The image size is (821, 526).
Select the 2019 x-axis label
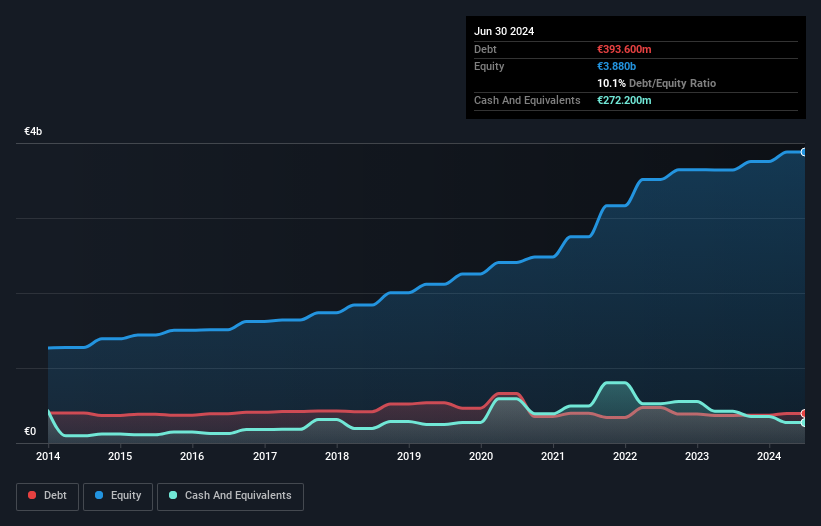[409, 456]
